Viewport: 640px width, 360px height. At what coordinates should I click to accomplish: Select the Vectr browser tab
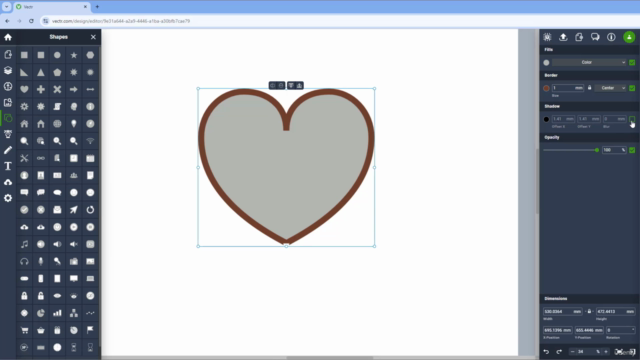[52, 7]
